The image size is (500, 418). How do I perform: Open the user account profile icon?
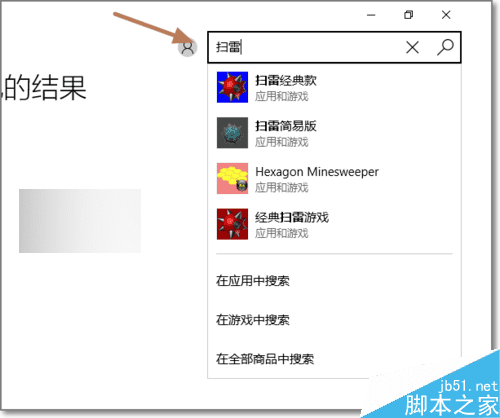[x=188, y=47]
